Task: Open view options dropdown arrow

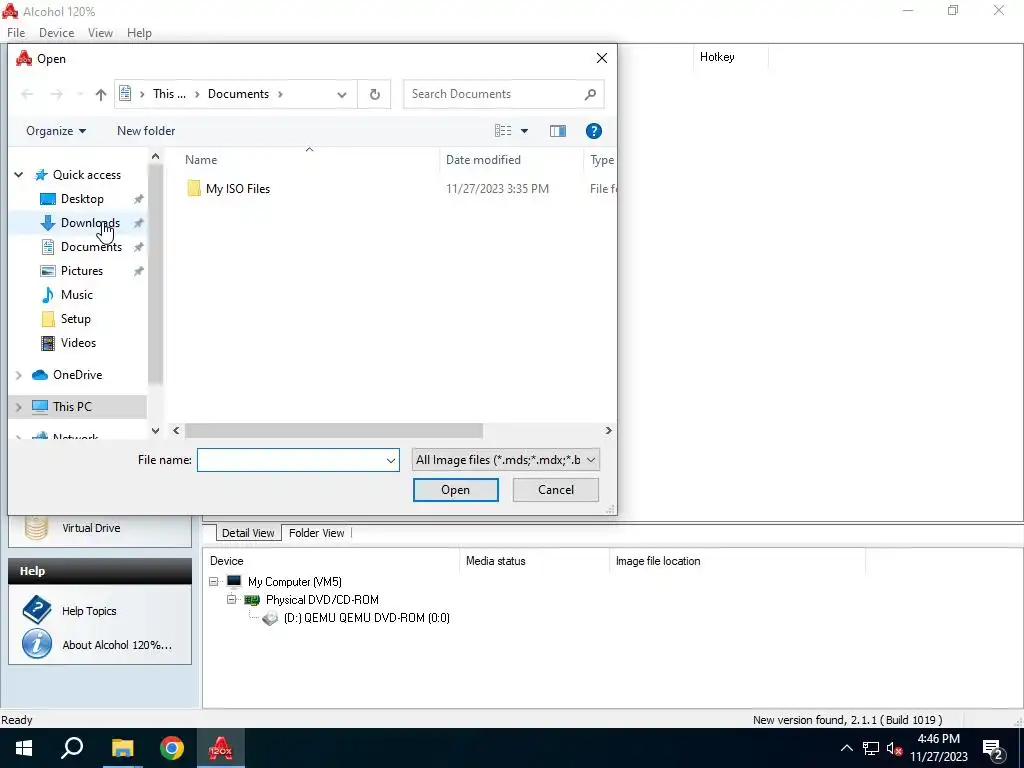Action: point(524,131)
